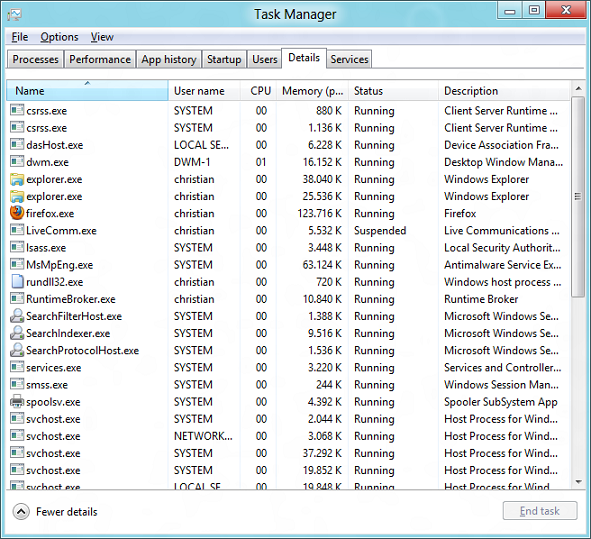Switch to the Users tab
Viewport: 591px width, 539px height.
coord(265,60)
